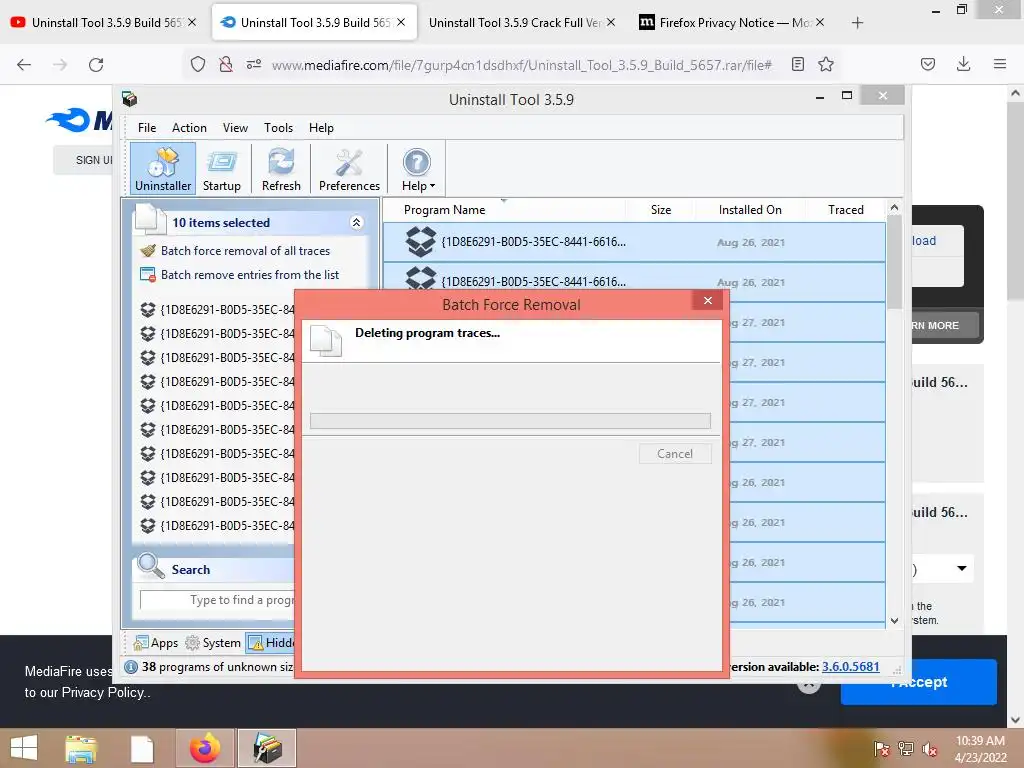This screenshot has width=1024, height=768.
Task: Bookmark this page with star icon
Action: [x=826, y=64]
